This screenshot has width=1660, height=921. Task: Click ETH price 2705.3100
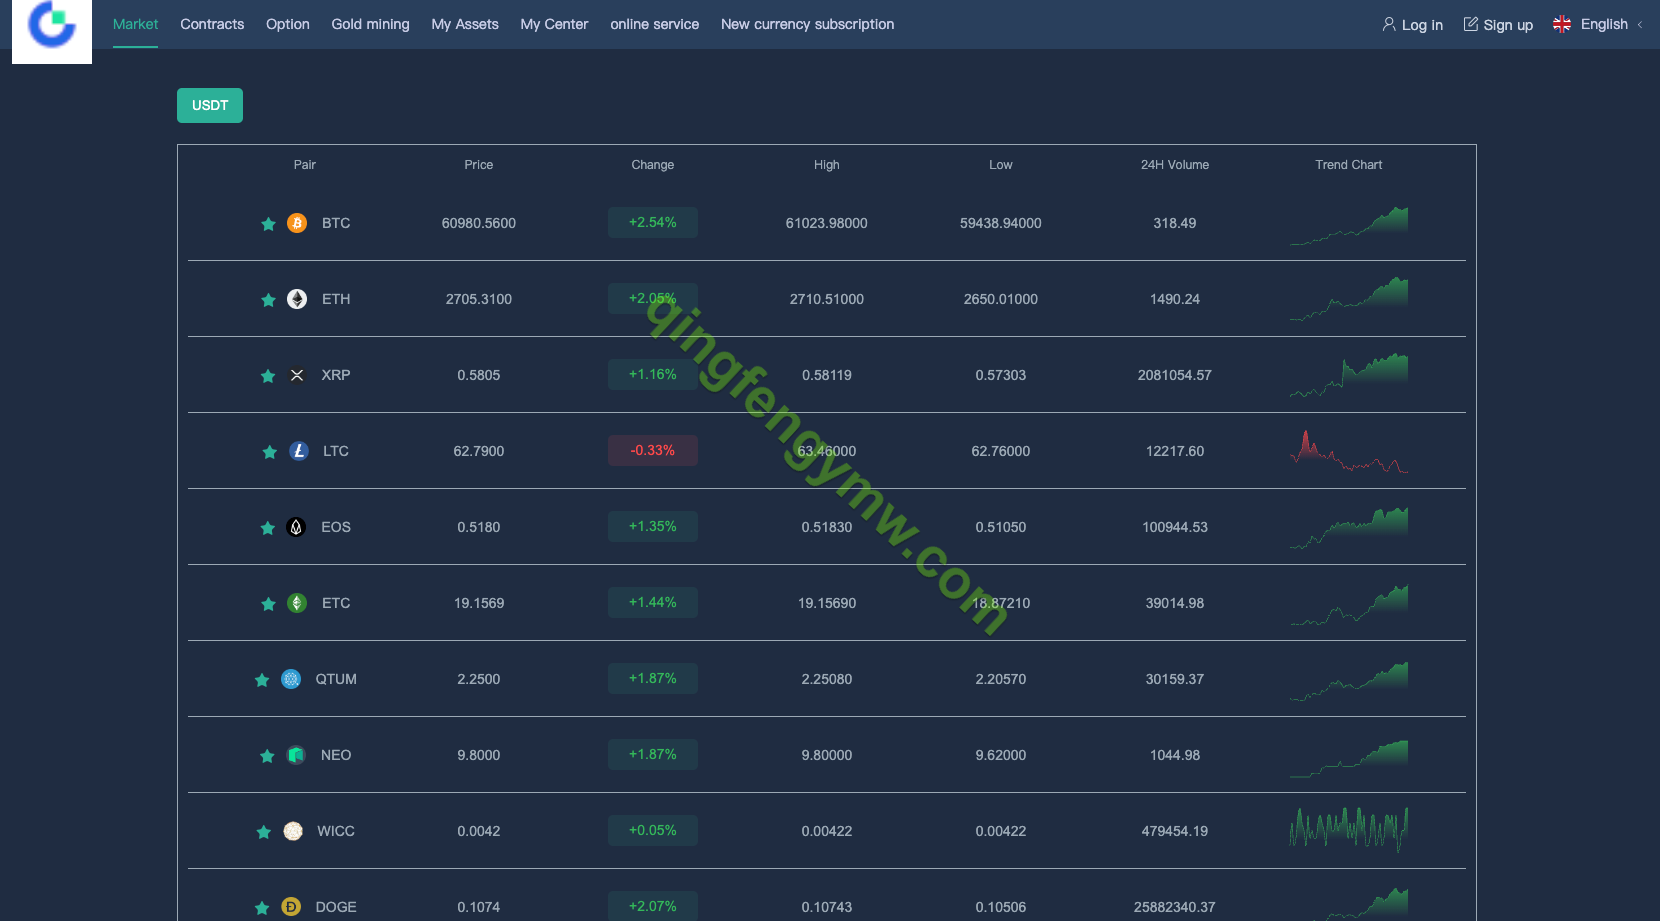tap(479, 299)
